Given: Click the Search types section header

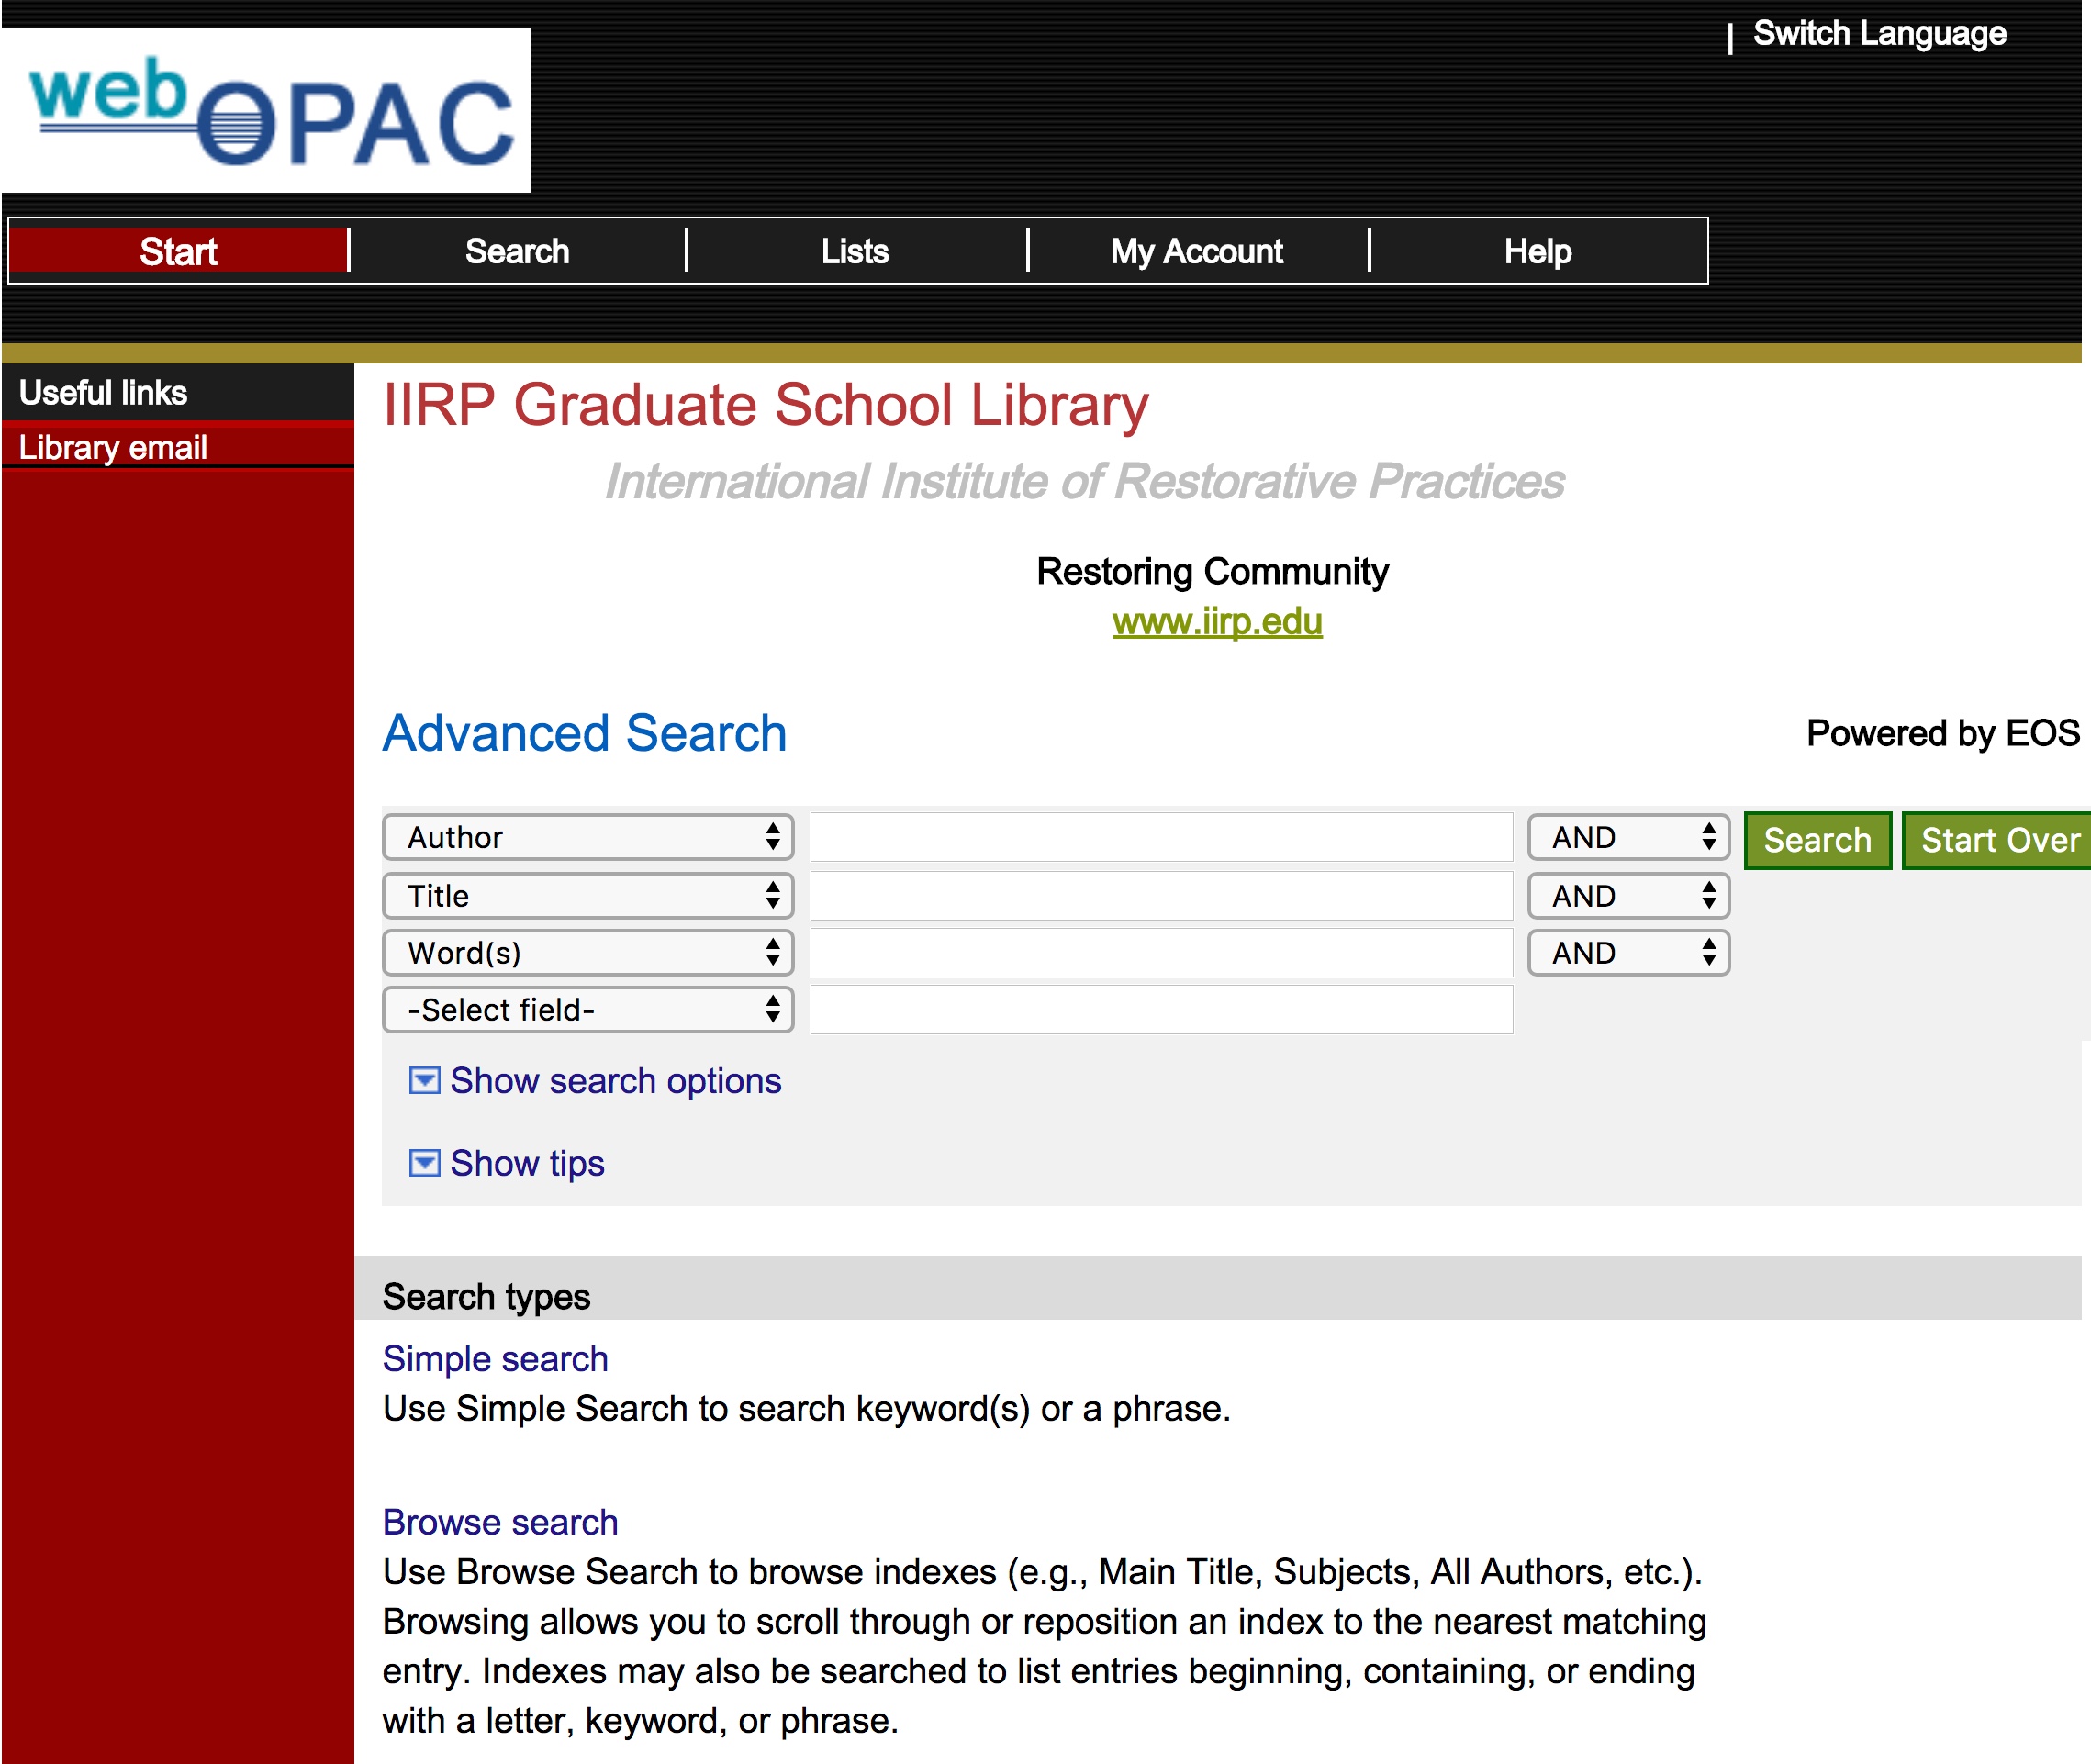Looking at the screenshot, I should click(486, 1297).
